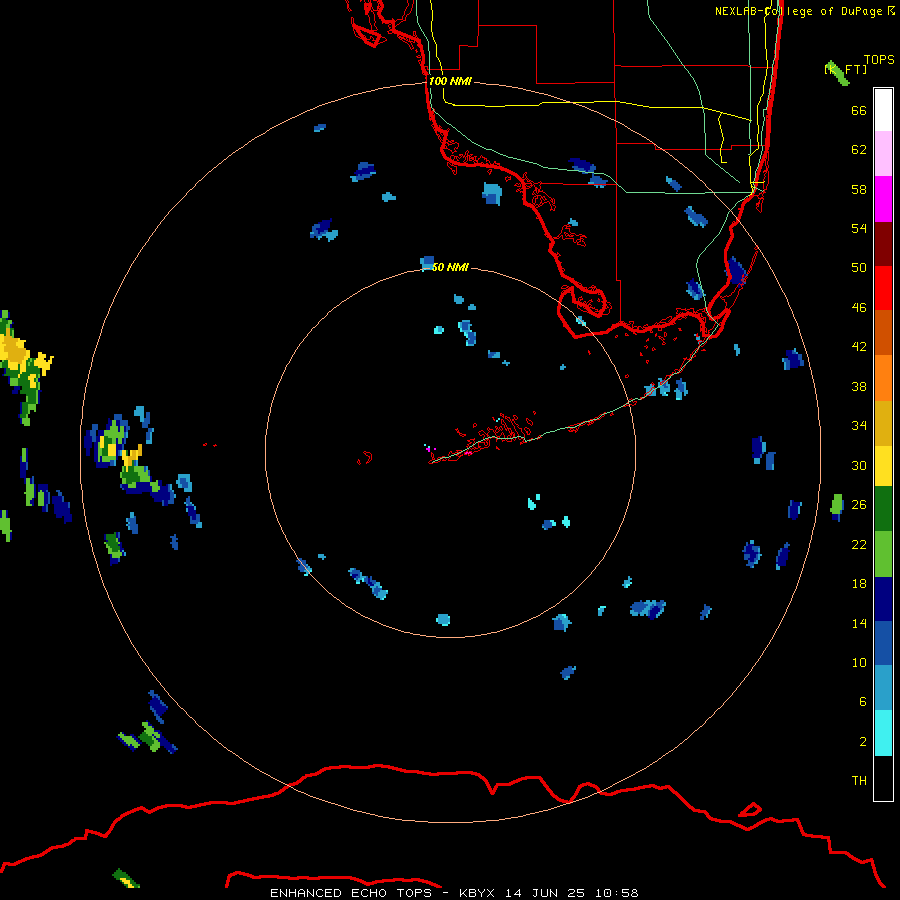Viewport: 900px width, 900px height.
Task: Click the "18" scale label
Action: pyautogui.click(x=859, y=584)
